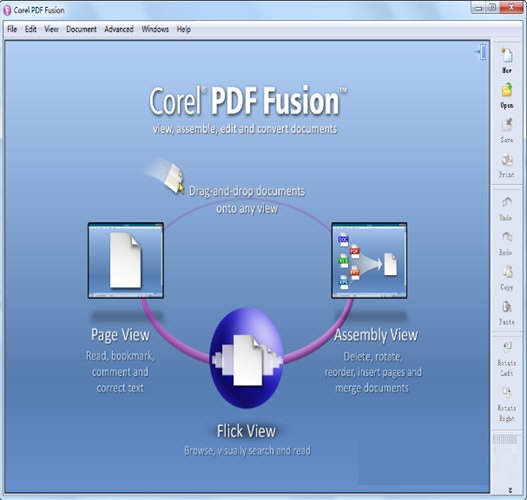The width and height of the screenshot is (527, 500).
Task: Click 'view, assemble, edit and convert documents' tagline
Action: click(245, 129)
